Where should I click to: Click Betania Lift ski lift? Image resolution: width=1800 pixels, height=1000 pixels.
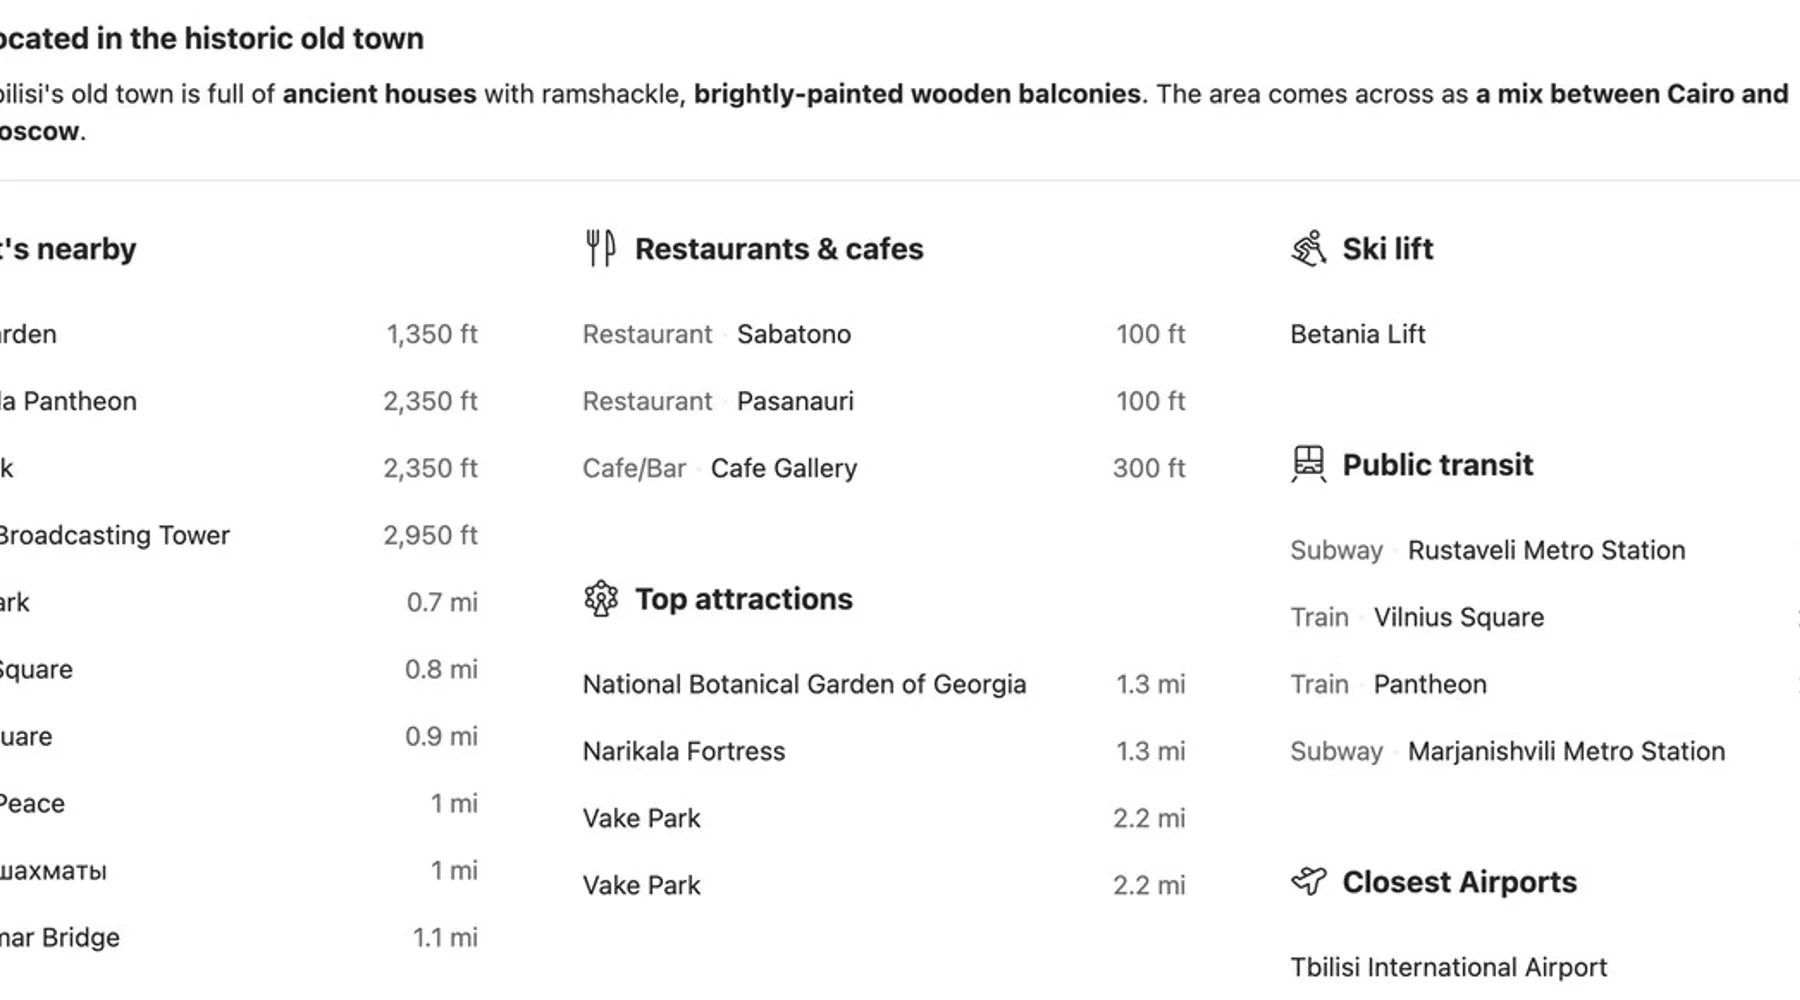[1357, 334]
